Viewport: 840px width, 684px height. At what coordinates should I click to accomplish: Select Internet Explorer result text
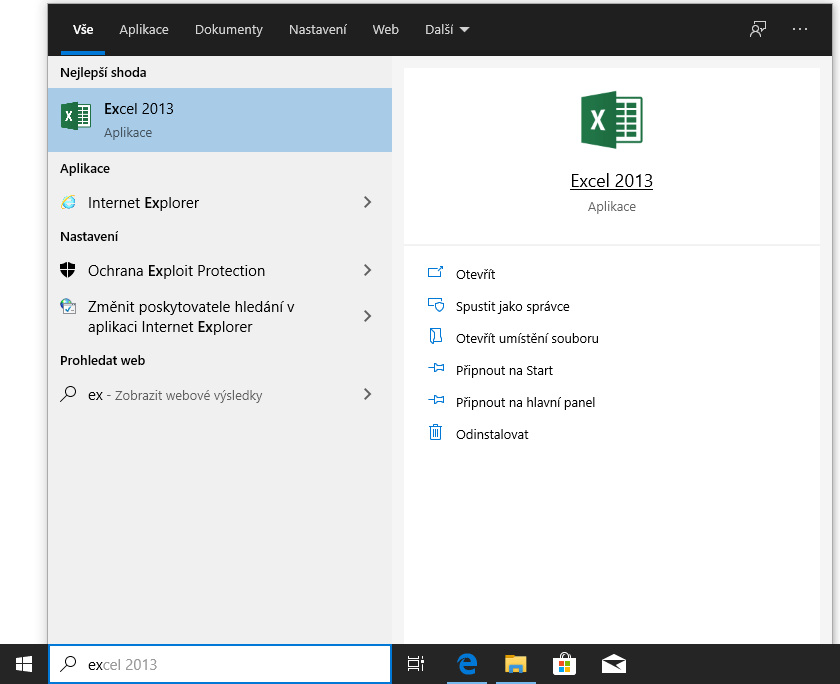[143, 202]
